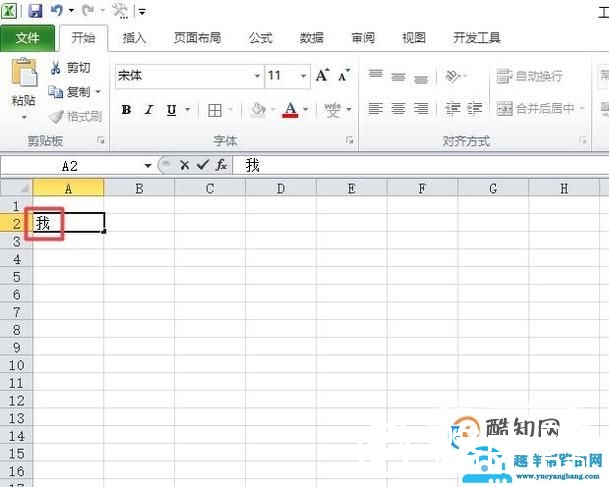Set Top Align vertical alignment
The height and width of the screenshot is (487, 609).
[x=376, y=75]
